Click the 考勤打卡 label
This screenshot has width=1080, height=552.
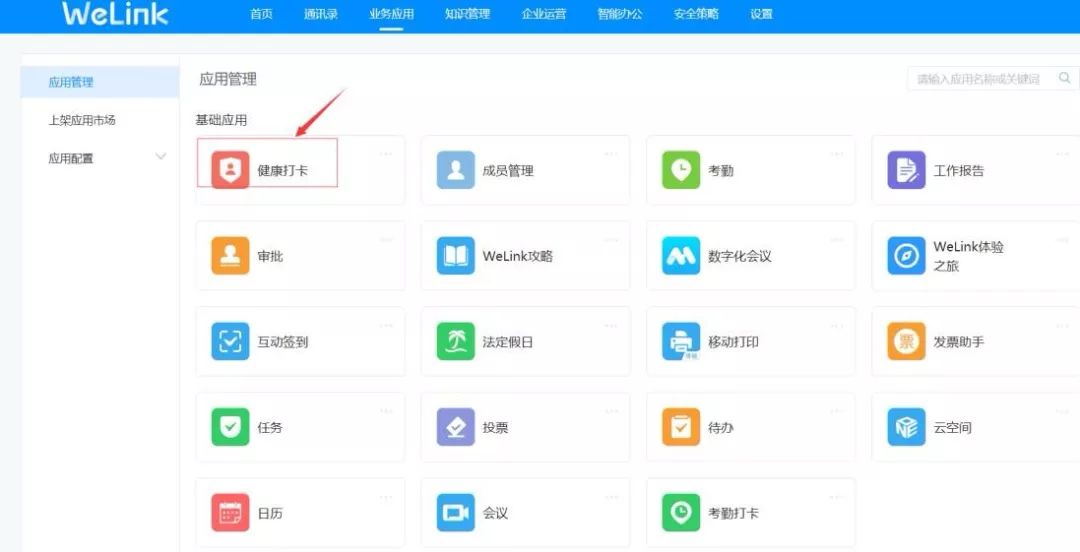tap(734, 513)
